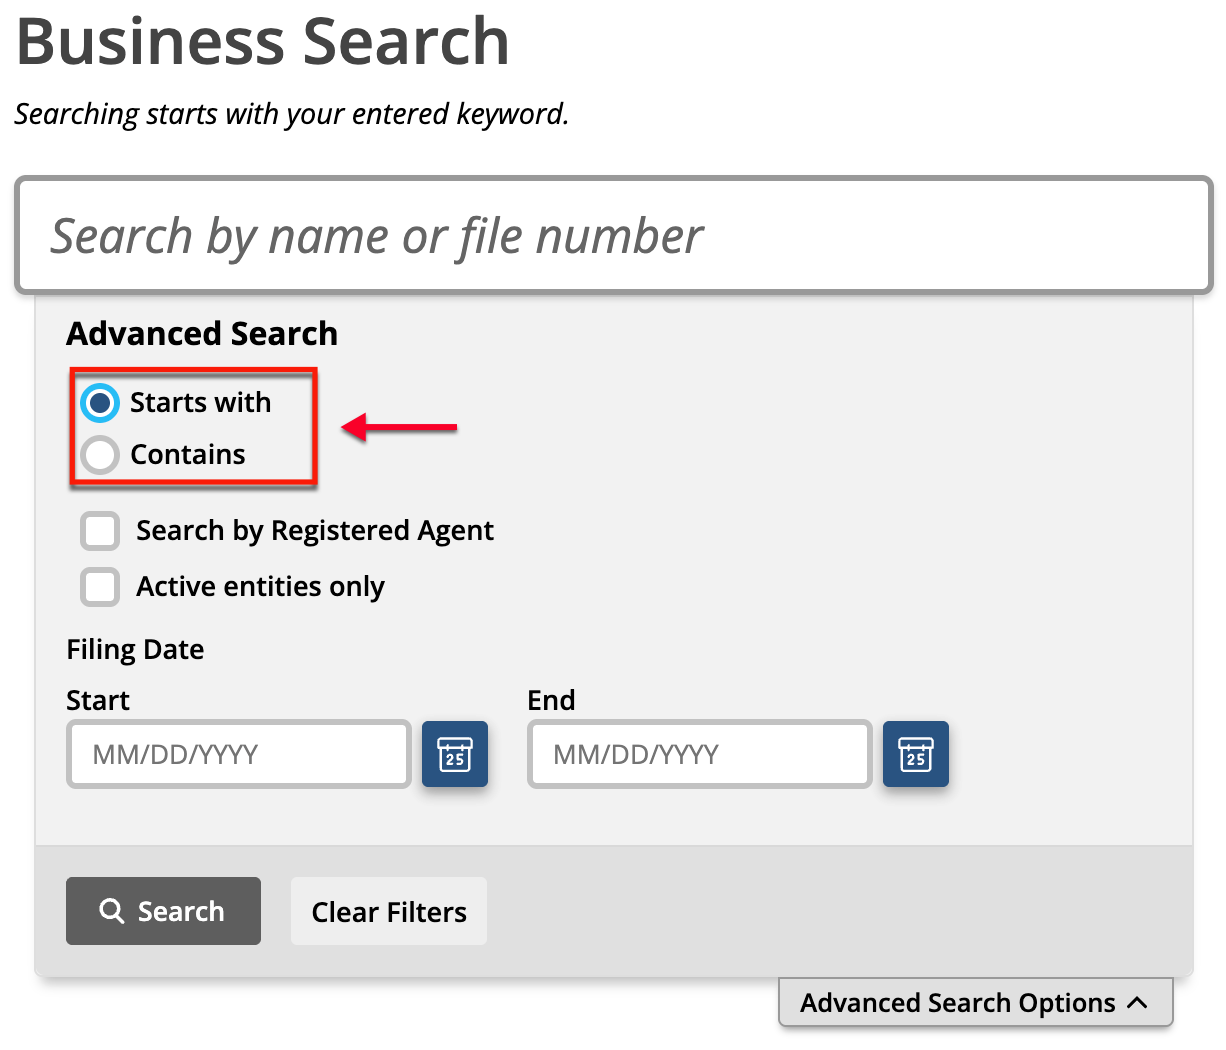Screen dimensions: 1226x1050
Task: Open the Start date calendar picker icon
Action: (x=455, y=754)
